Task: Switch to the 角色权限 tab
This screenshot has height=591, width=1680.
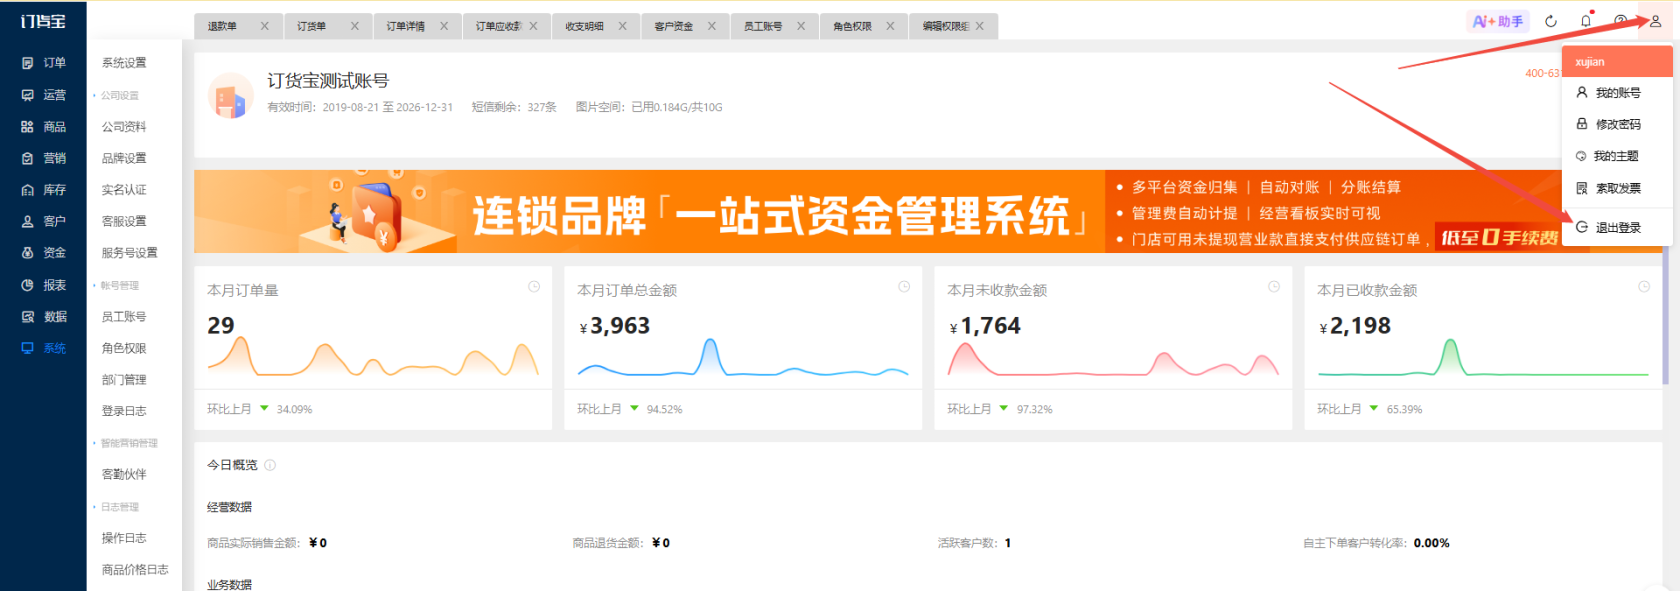Action: click(853, 26)
